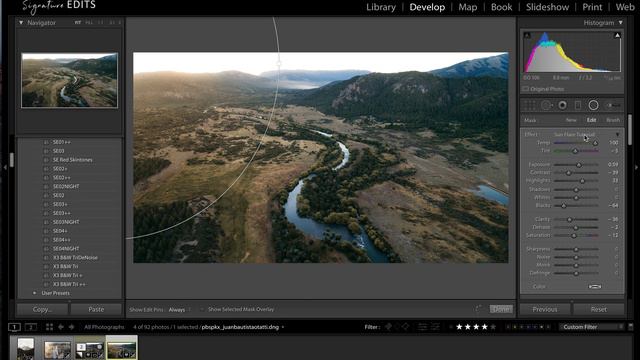
Task: Select the Crop Overlay tool icon
Action: 530,105
